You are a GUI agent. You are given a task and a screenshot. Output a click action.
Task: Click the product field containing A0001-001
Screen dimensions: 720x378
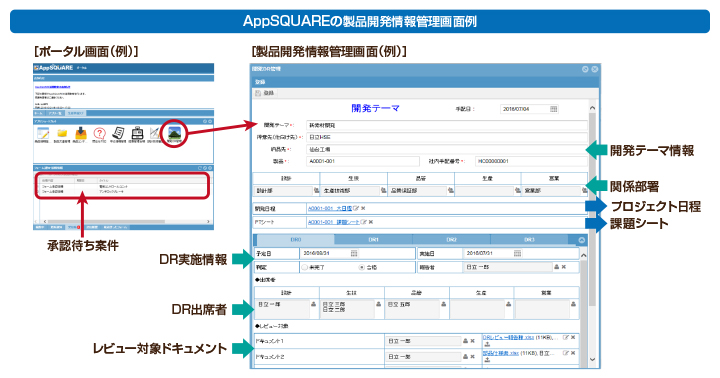(x=363, y=161)
